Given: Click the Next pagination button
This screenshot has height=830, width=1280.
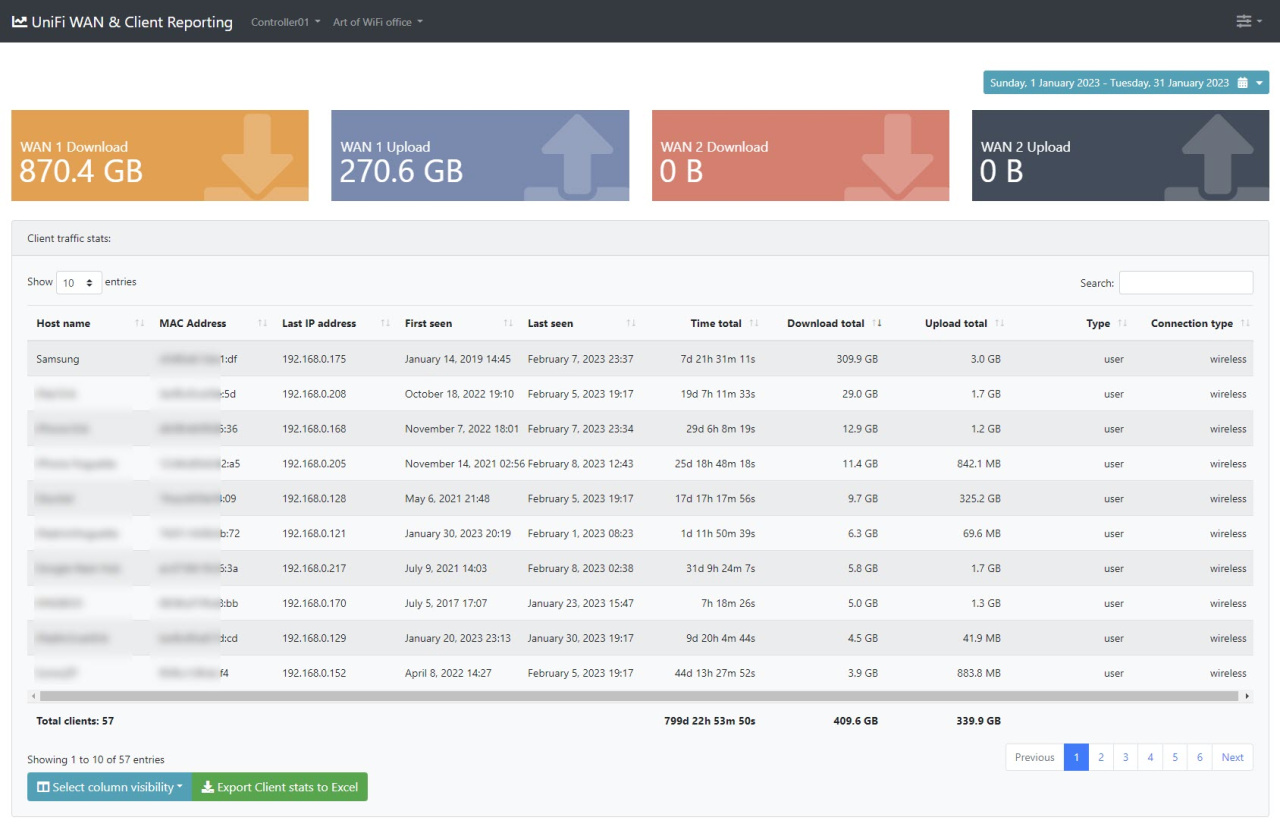Looking at the screenshot, I should click(1232, 757).
